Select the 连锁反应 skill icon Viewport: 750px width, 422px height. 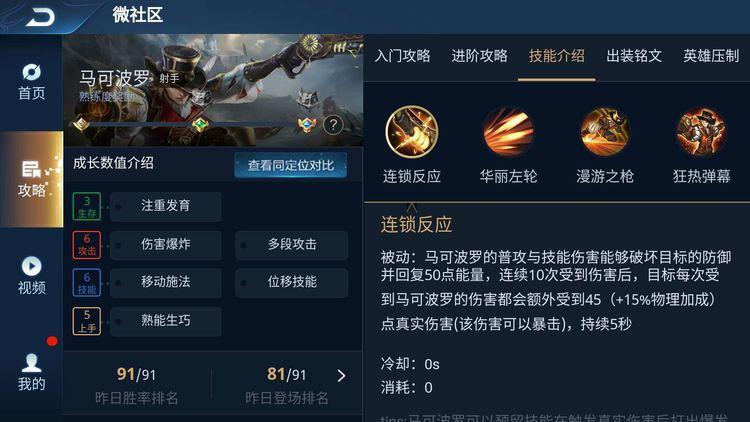click(411, 132)
